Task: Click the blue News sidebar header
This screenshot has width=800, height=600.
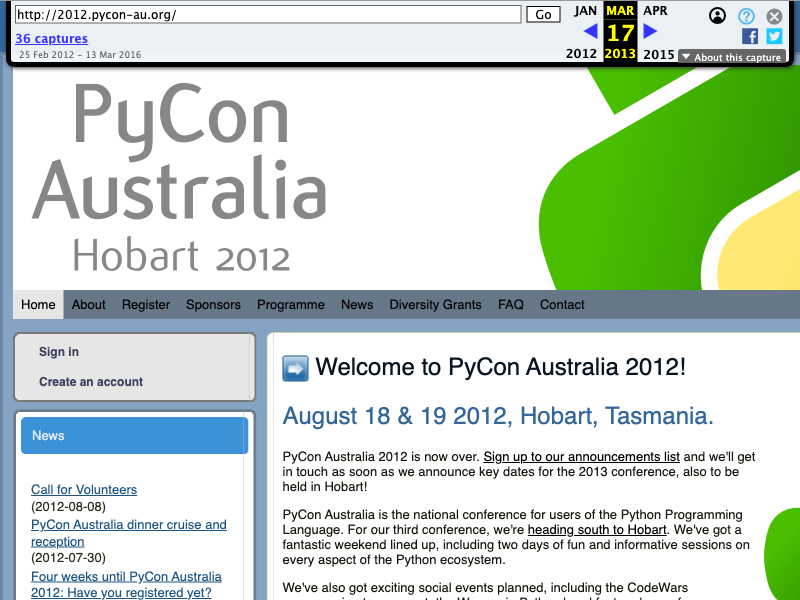Action: pyautogui.click(x=135, y=436)
